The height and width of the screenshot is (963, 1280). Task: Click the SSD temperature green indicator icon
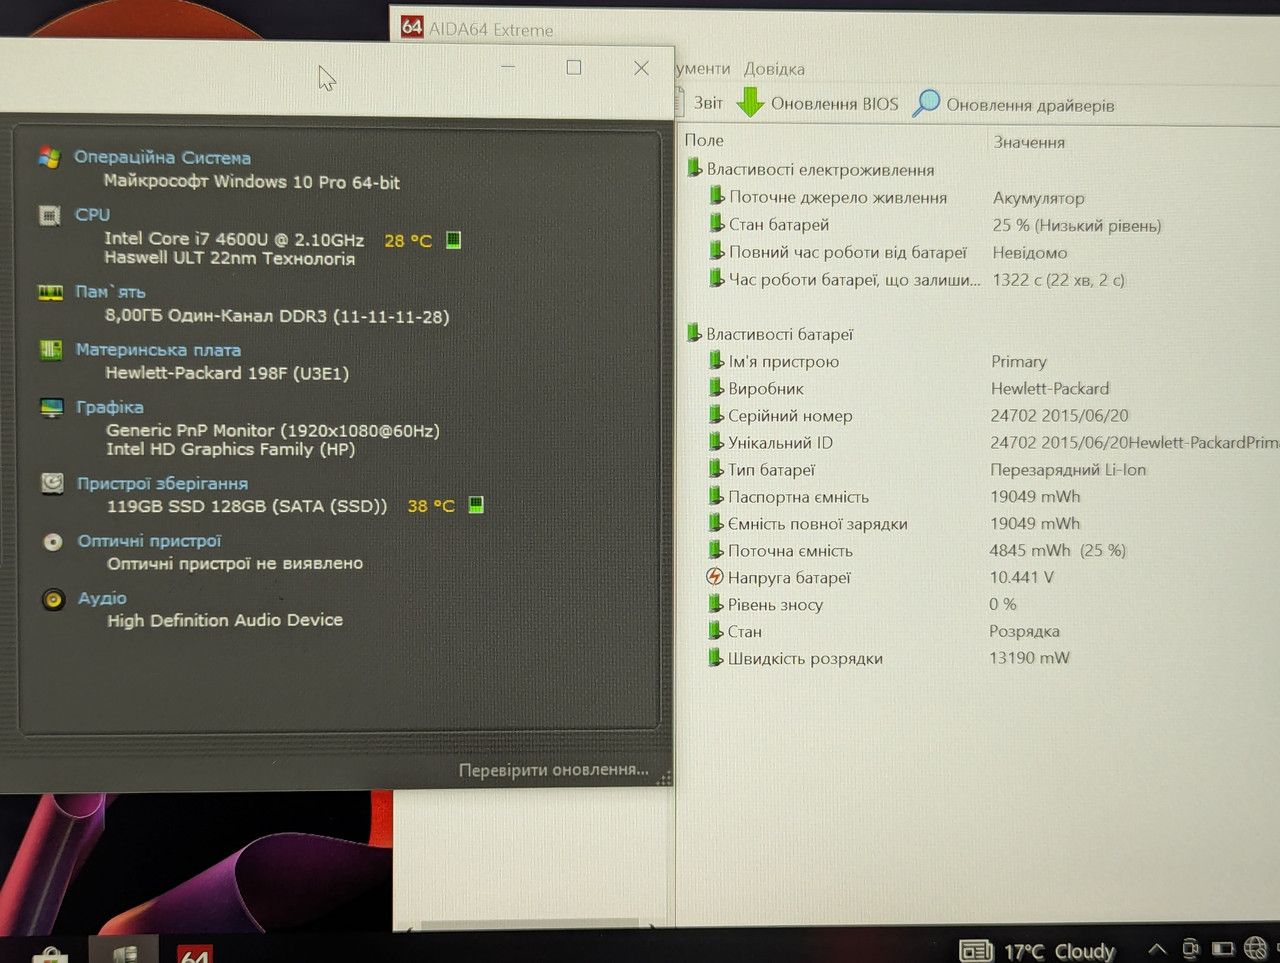click(476, 505)
